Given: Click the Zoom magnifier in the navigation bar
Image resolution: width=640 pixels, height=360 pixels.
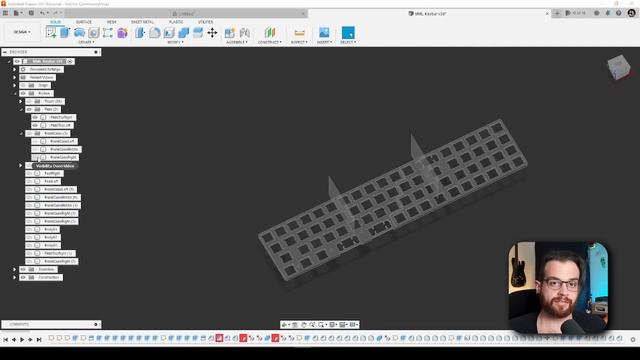Looking at the screenshot, I should click(x=312, y=324).
